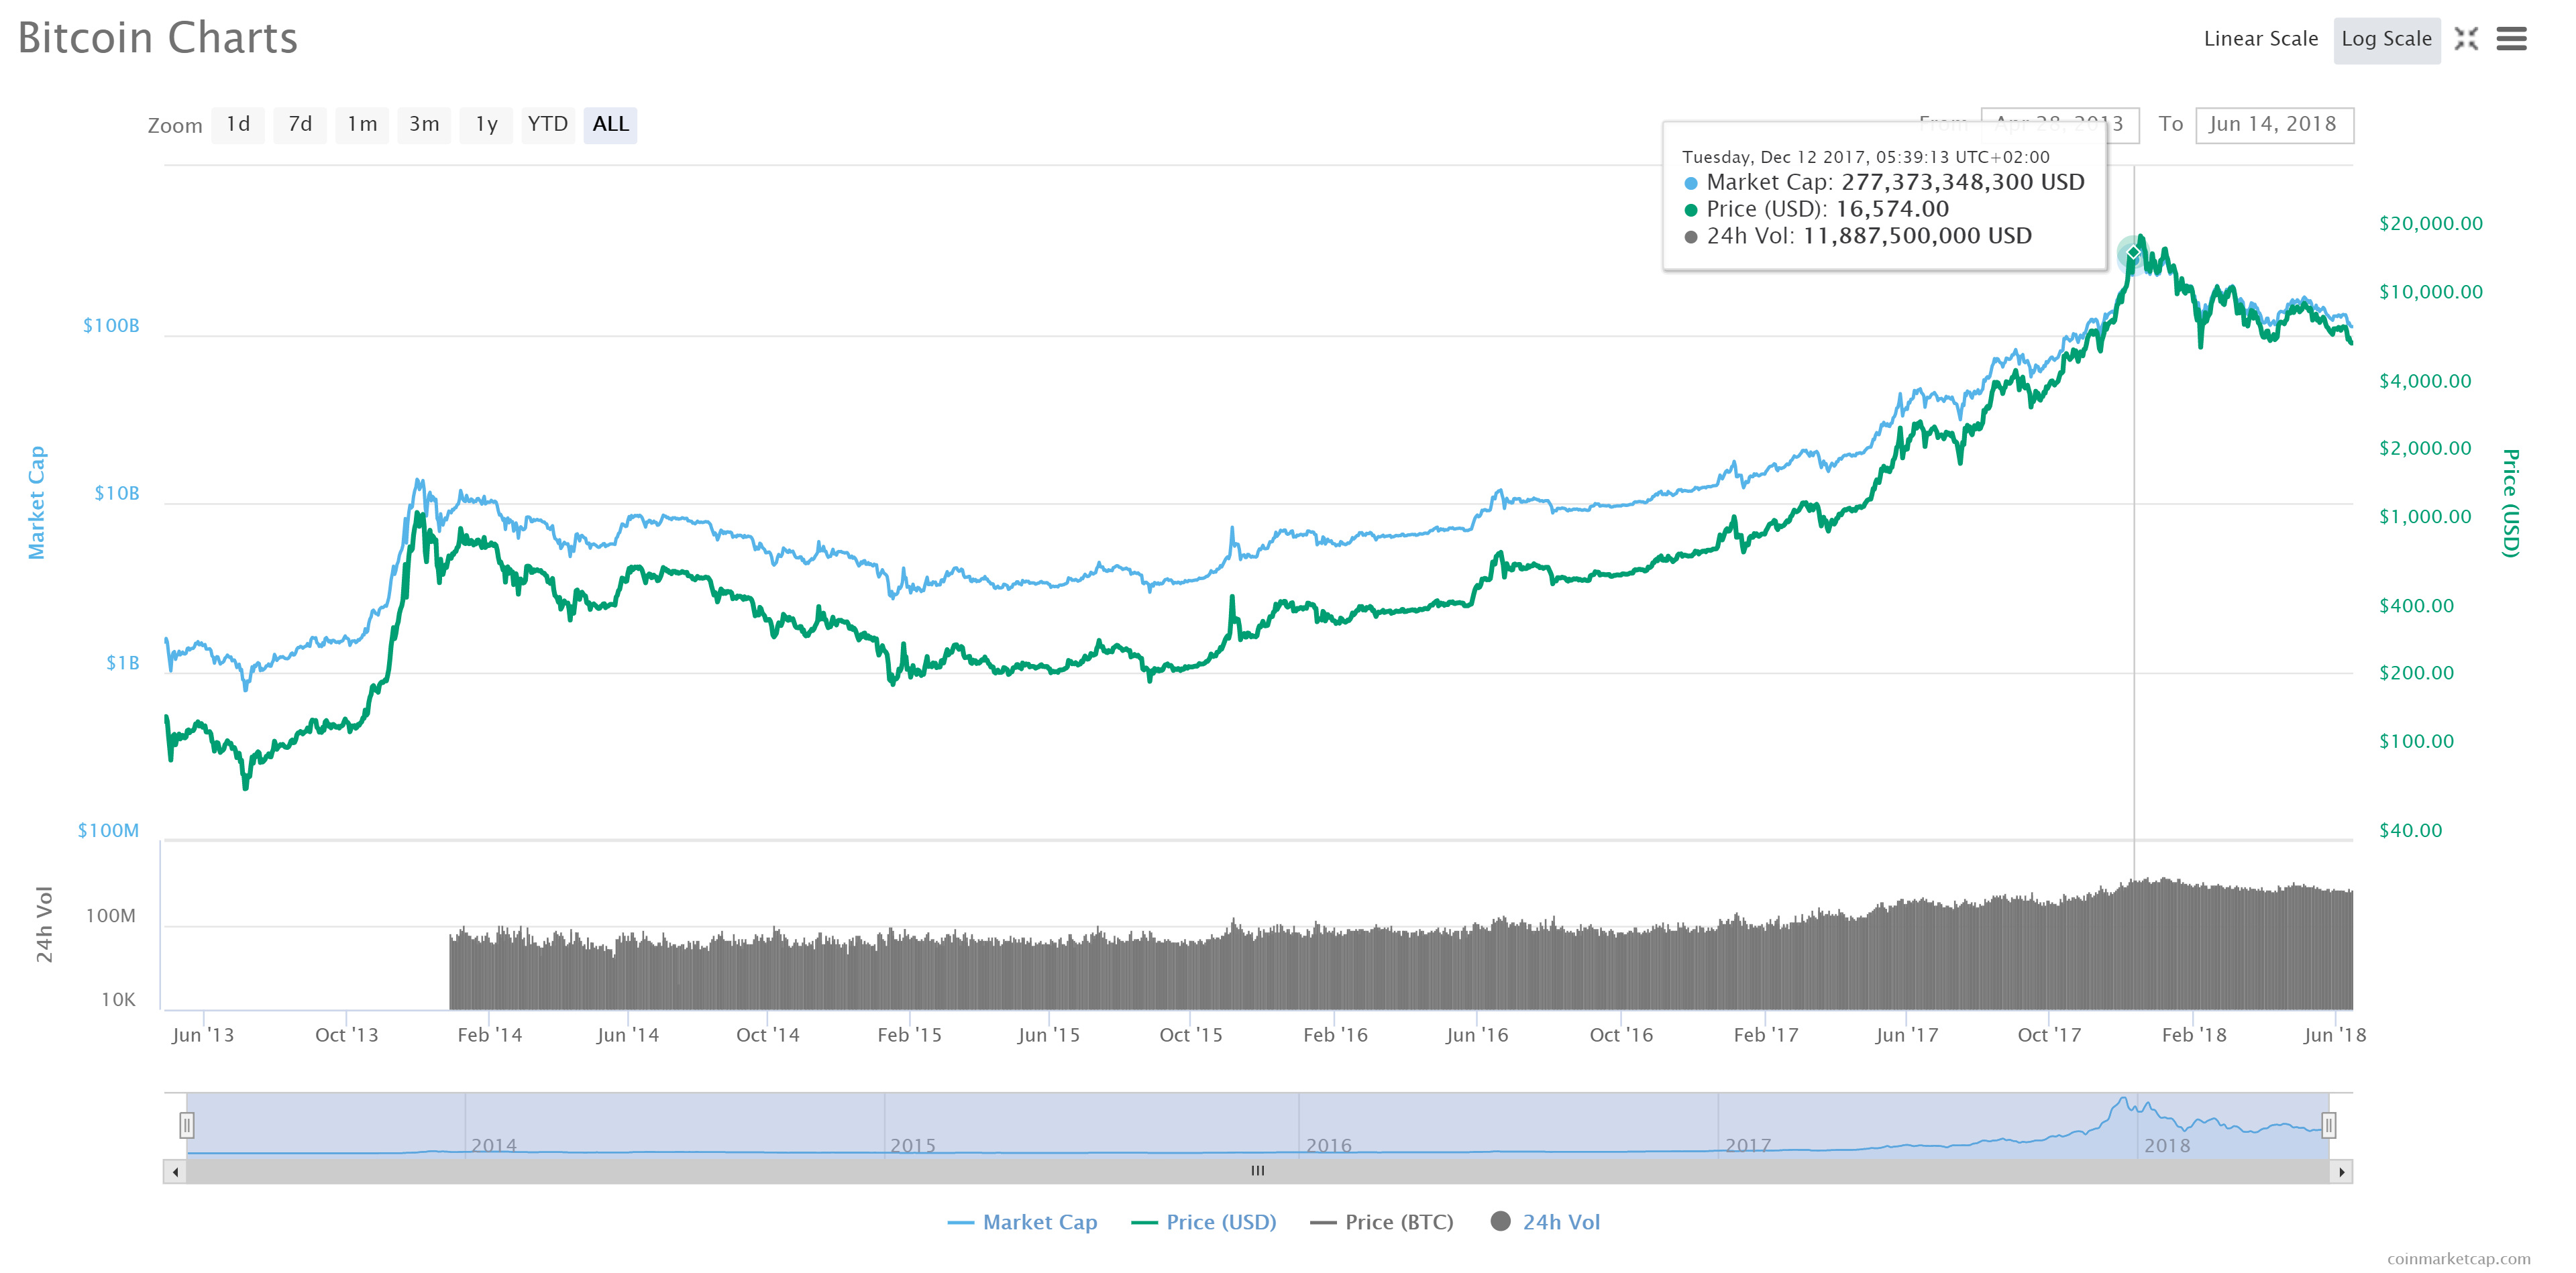The width and height of the screenshot is (2576, 1273).
Task: Click the Oct '17 axis label
Action: tap(2049, 1035)
